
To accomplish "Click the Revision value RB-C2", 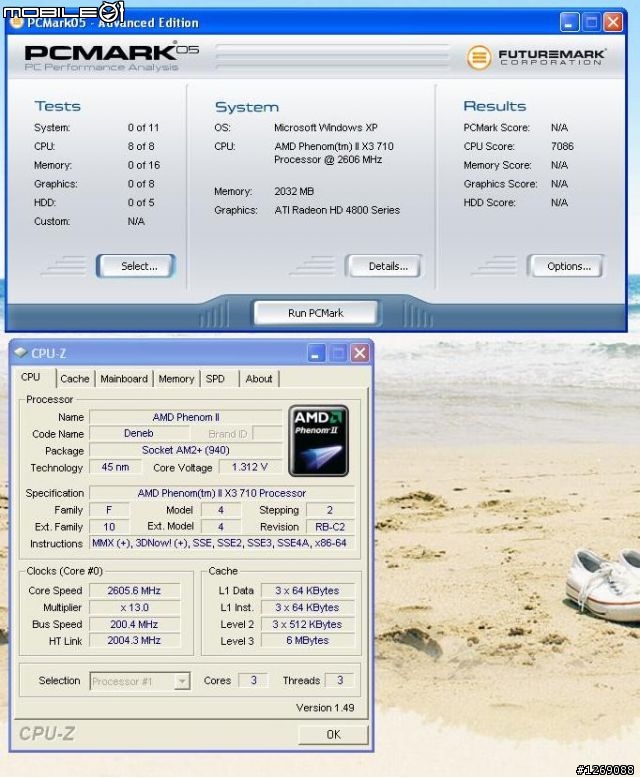I will [x=330, y=526].
